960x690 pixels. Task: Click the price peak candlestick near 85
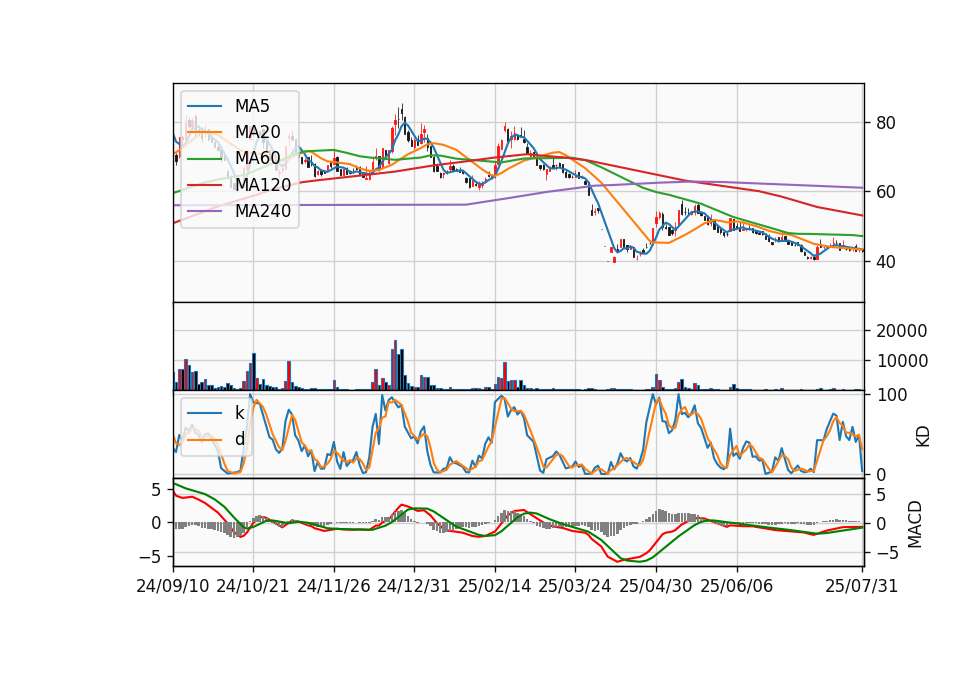click(402, 113)
